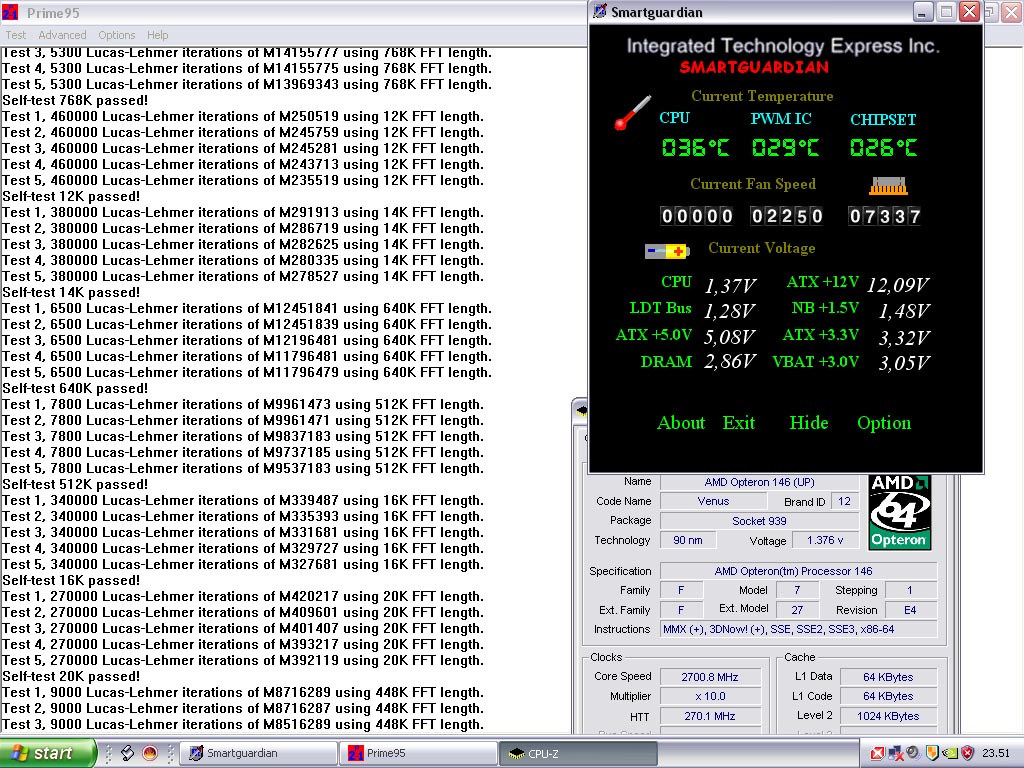The width and height of the screenshot is (1024, 768).
Task: Click the Prime95 line 'Self-test 768K passed!'
Action: coord(75,101)
